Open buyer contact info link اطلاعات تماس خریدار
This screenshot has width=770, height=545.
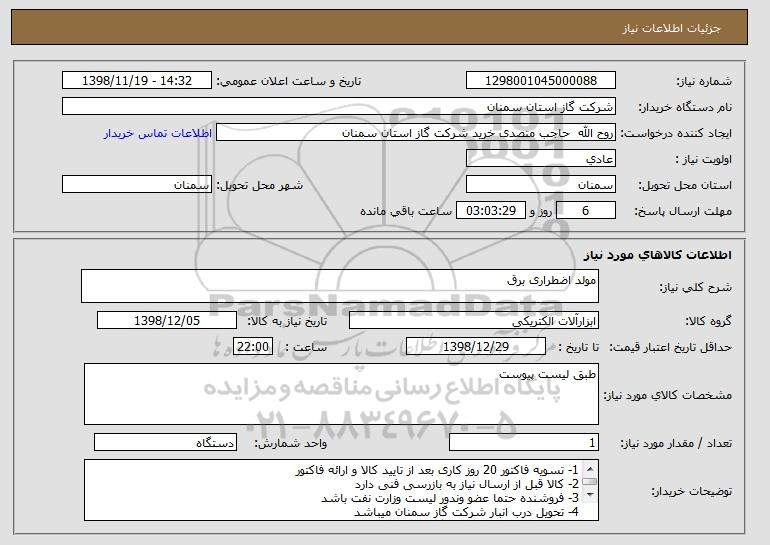pyautogui.click(x=158, y=133)
